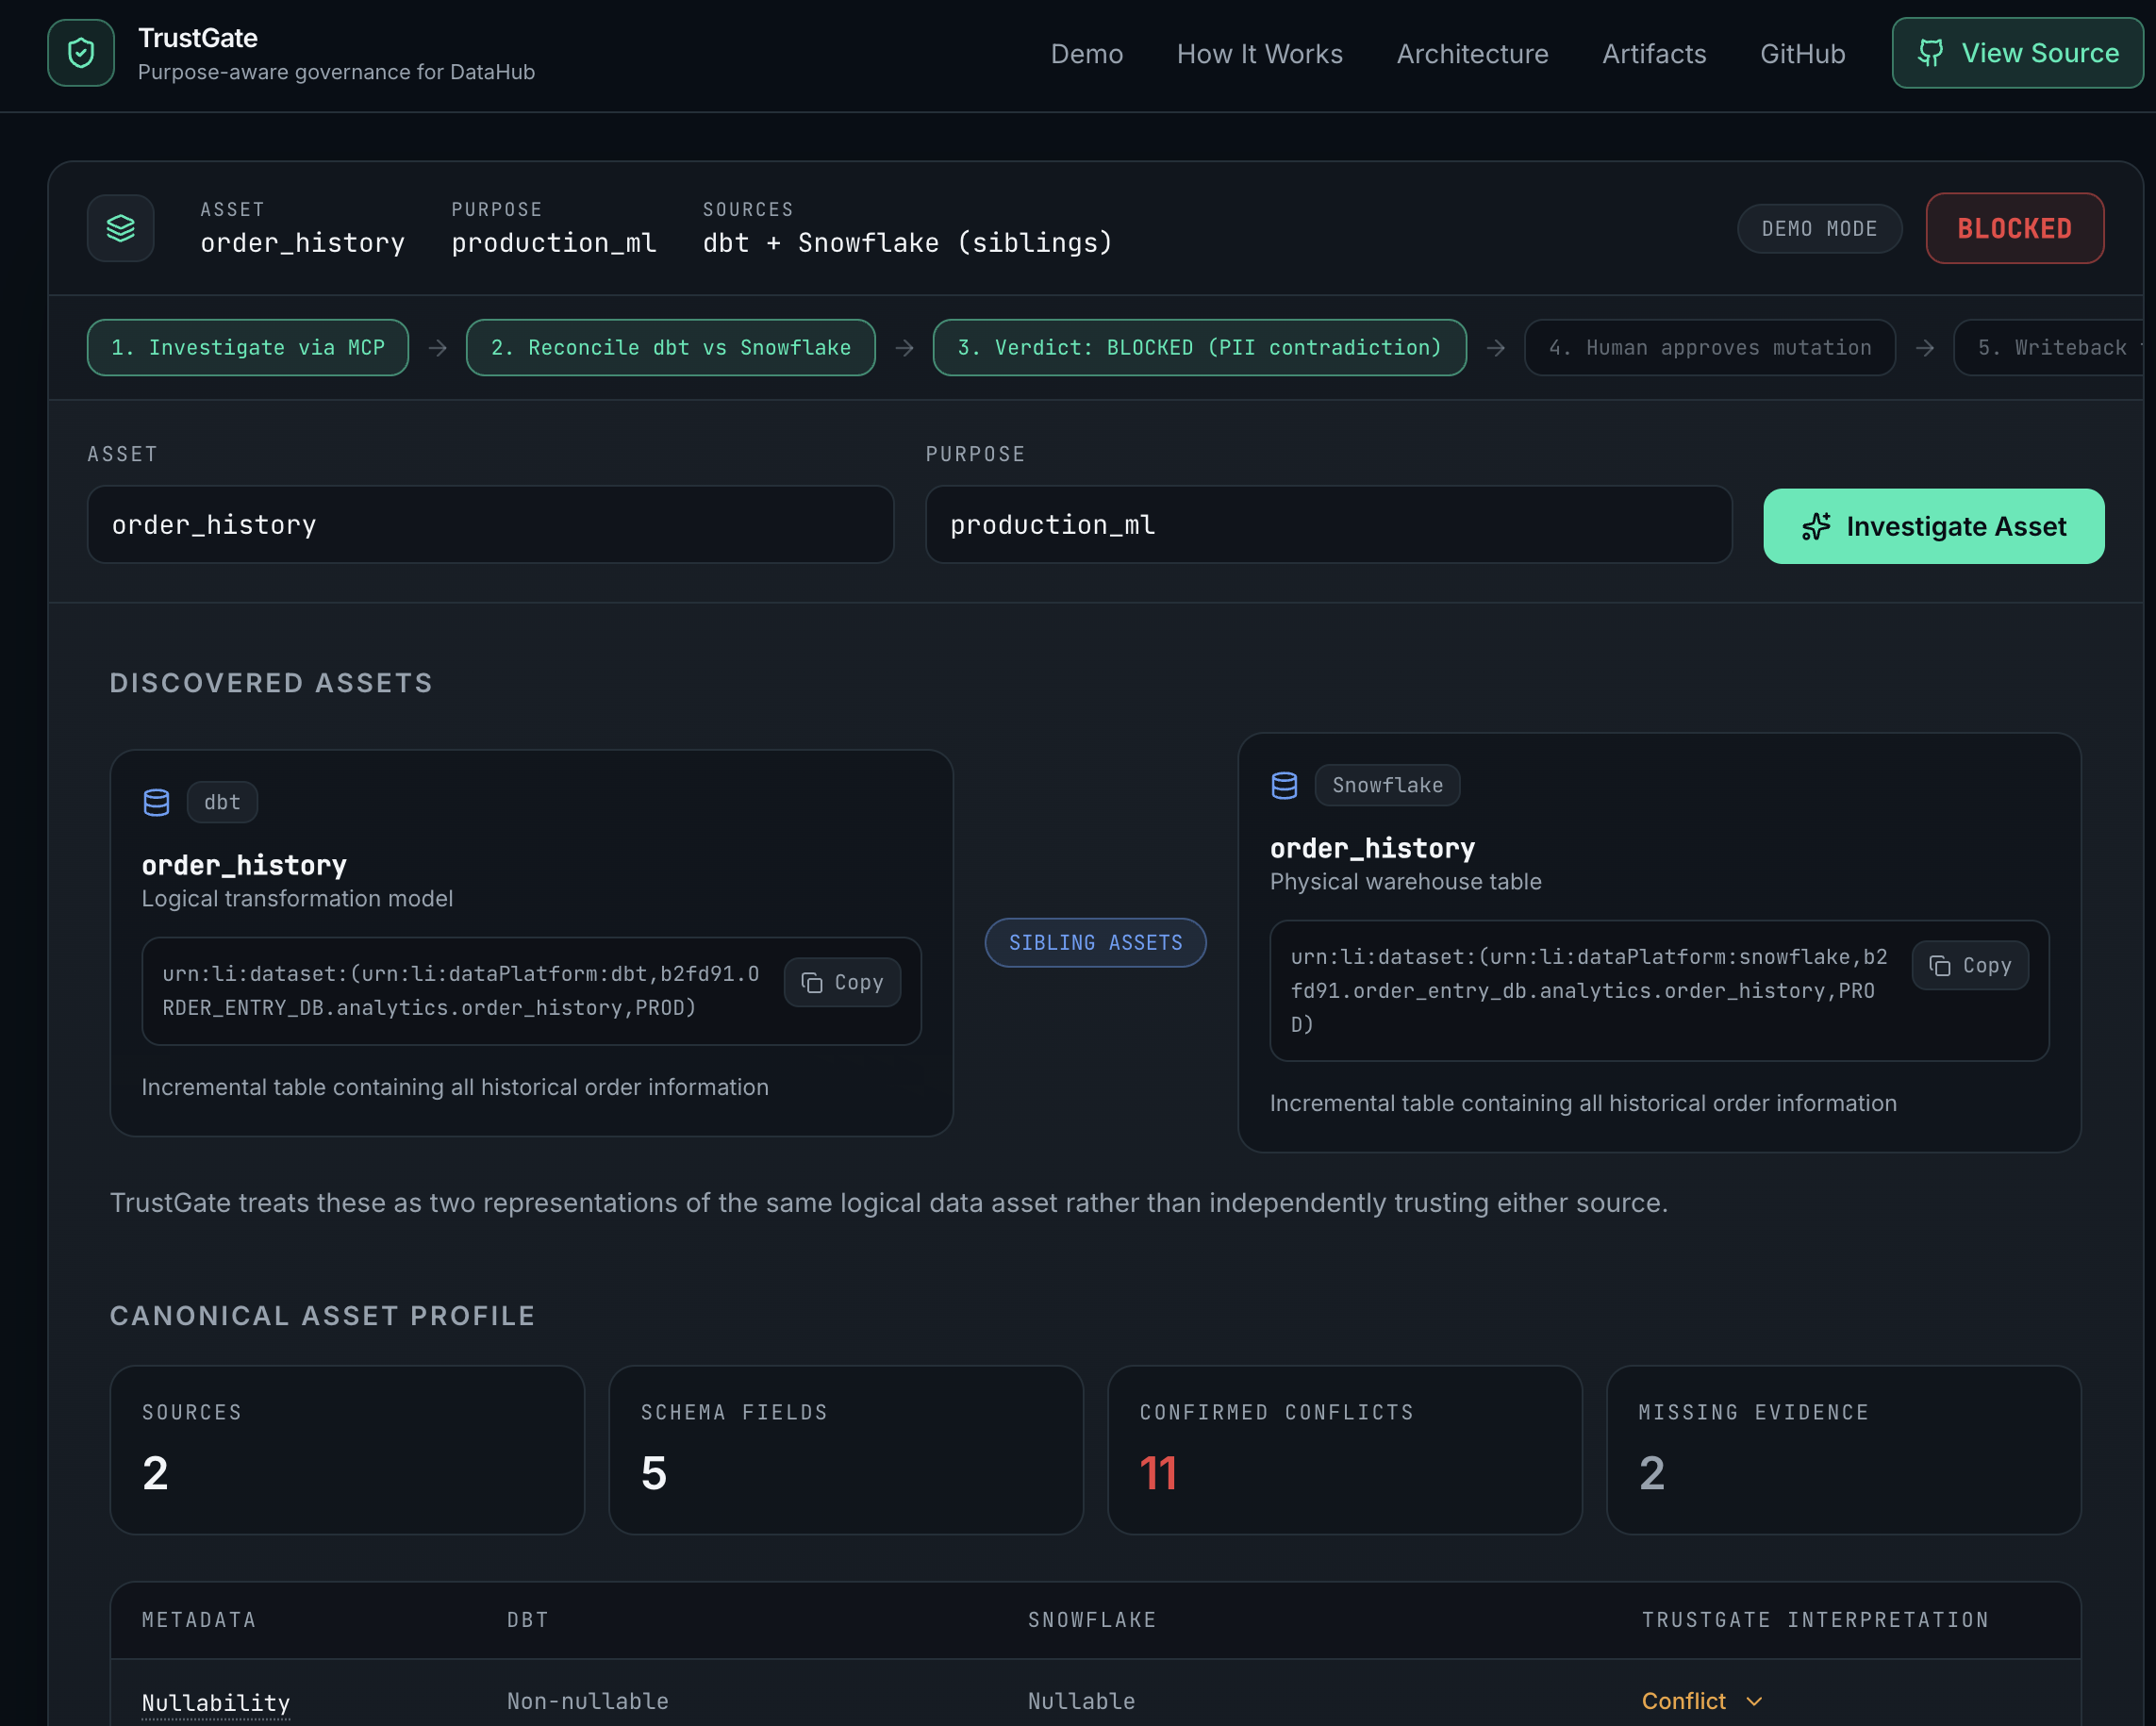The image size is (2156, 1726).
Task: Click the TrustGate shield logo icon
Action: click(81, 53)
